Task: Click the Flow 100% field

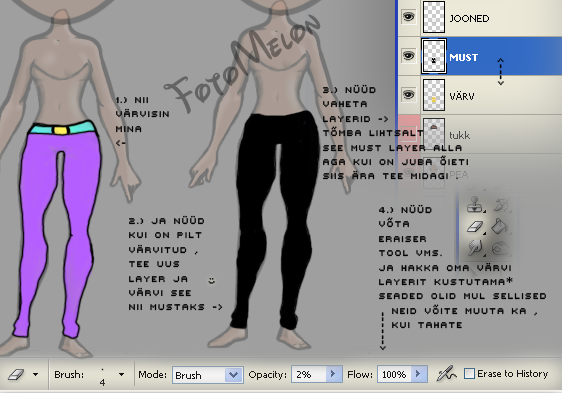Action: pyautogui.click(x=395, y=374)
